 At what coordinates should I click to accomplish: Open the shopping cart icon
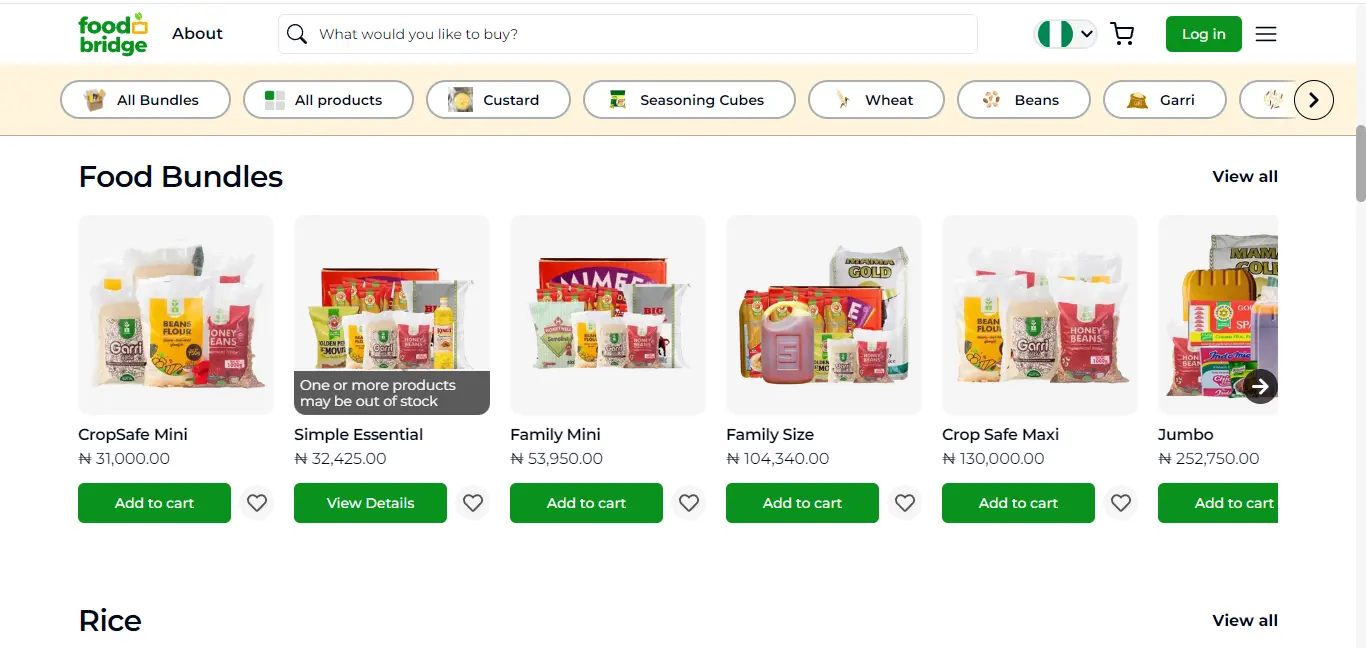(1122, 34)
